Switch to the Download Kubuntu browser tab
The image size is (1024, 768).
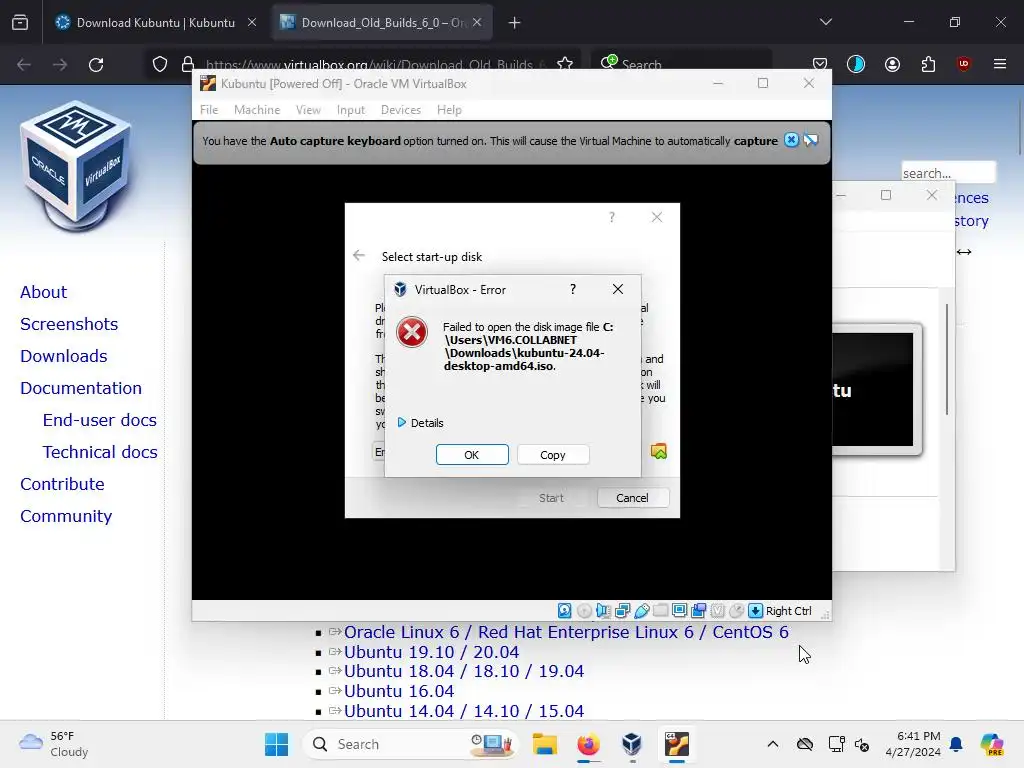tap(155, 23)
